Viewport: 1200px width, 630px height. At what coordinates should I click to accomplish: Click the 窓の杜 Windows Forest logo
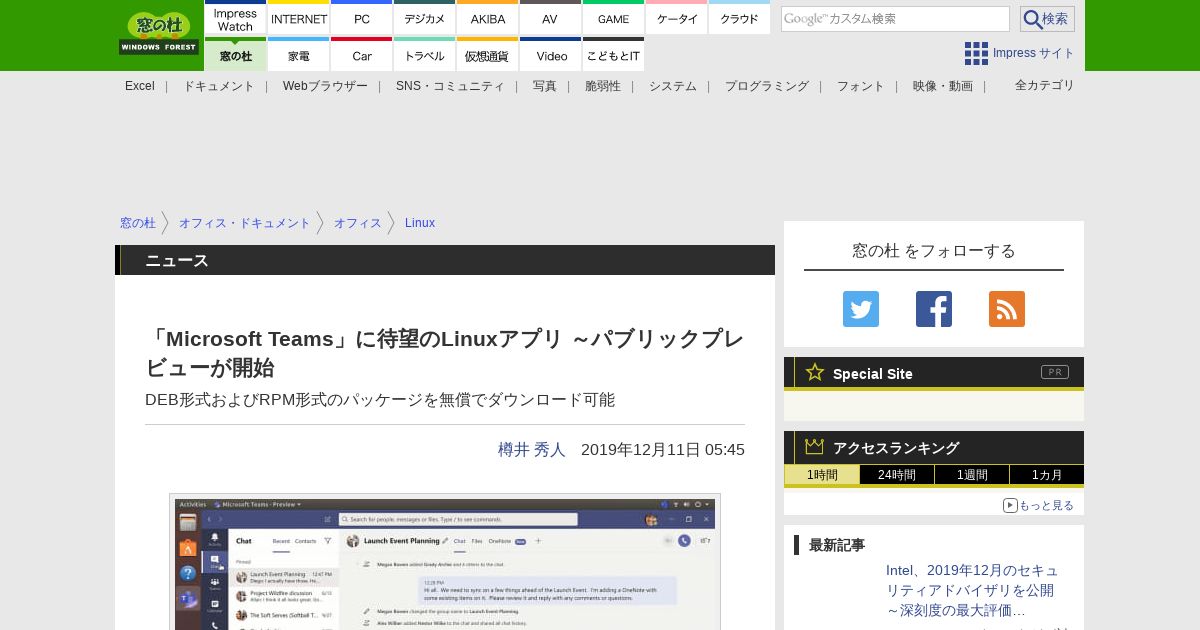click(159, 33)
